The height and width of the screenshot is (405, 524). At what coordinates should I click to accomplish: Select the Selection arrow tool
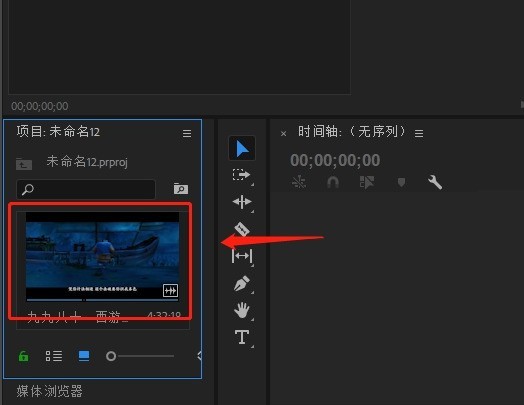coord(242,148)
